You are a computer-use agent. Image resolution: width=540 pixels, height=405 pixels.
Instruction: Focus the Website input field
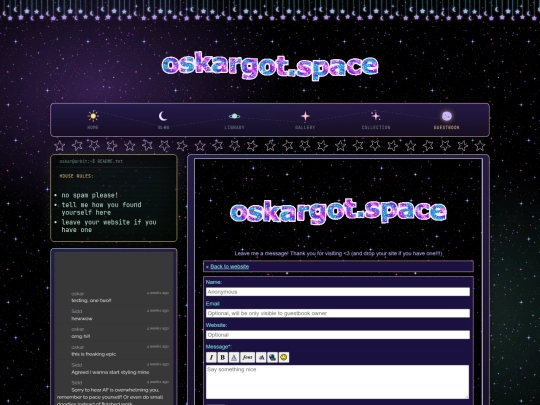pyautogui.click(x=338, y=335)
